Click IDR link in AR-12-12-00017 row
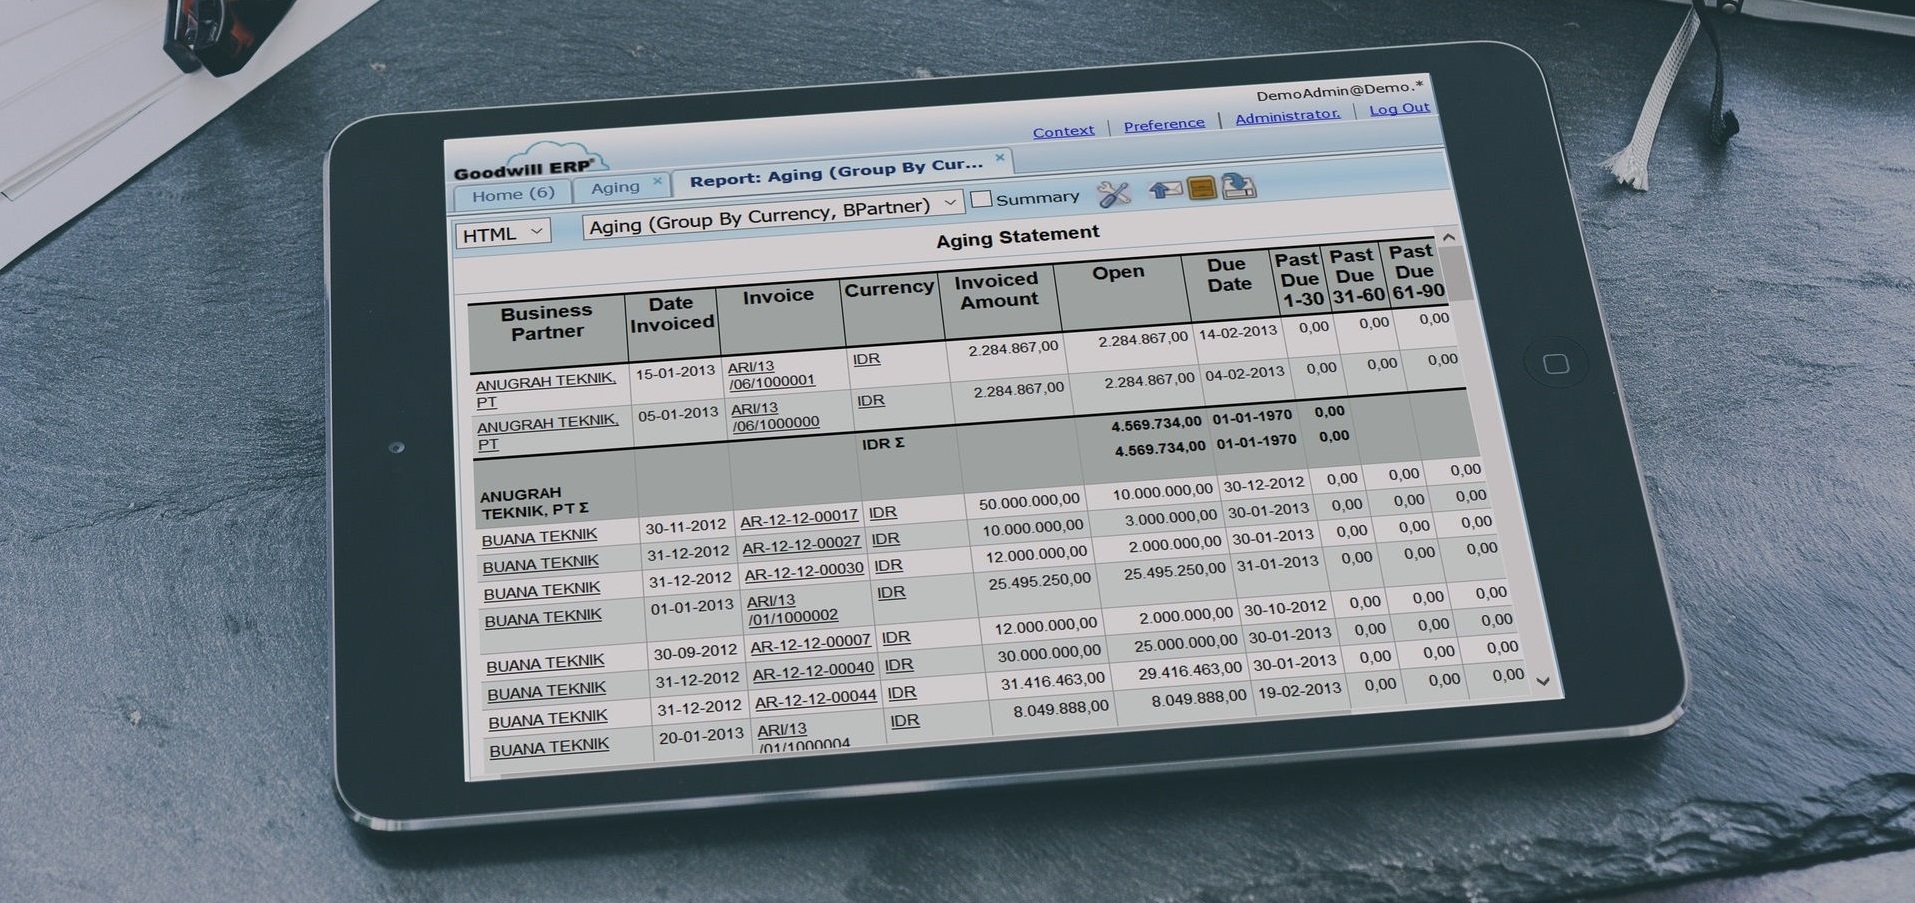The image size is (1915, 903). pos(882,512)
